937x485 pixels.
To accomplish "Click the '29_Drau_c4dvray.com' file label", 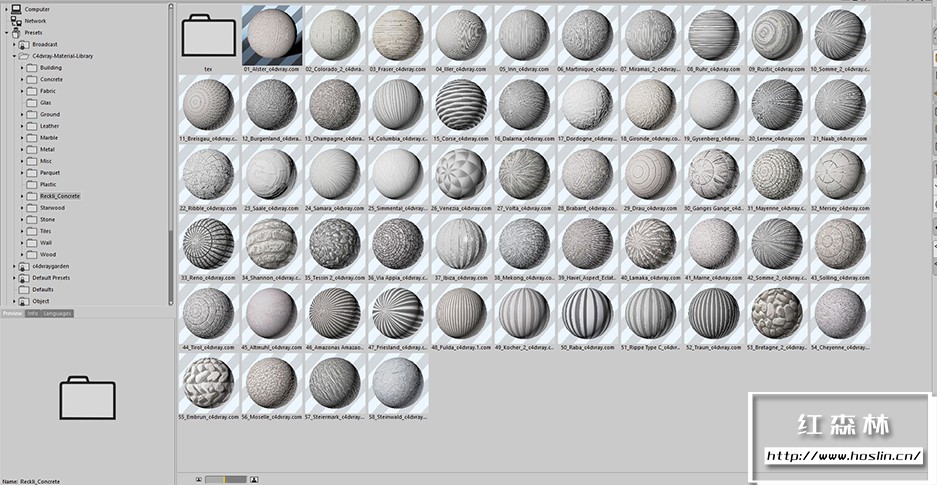I will tap(650, 208).
